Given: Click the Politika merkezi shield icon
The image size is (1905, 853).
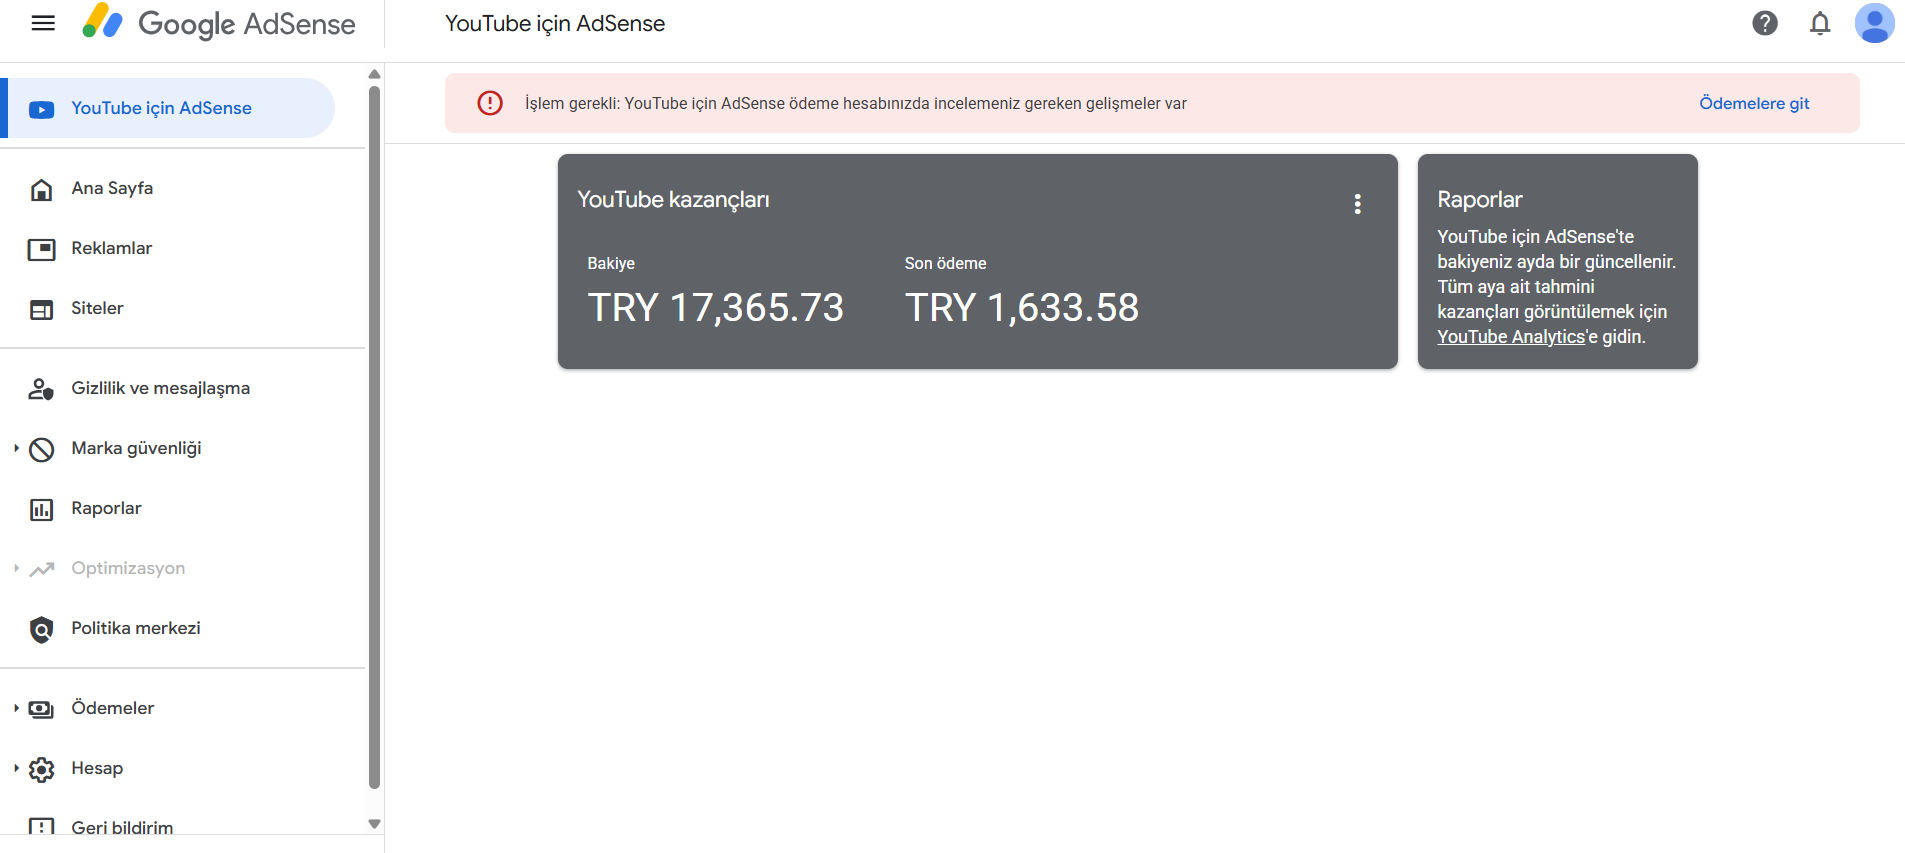Looking at the screenshot, I should pyautogui.click(x=42, y=629).
